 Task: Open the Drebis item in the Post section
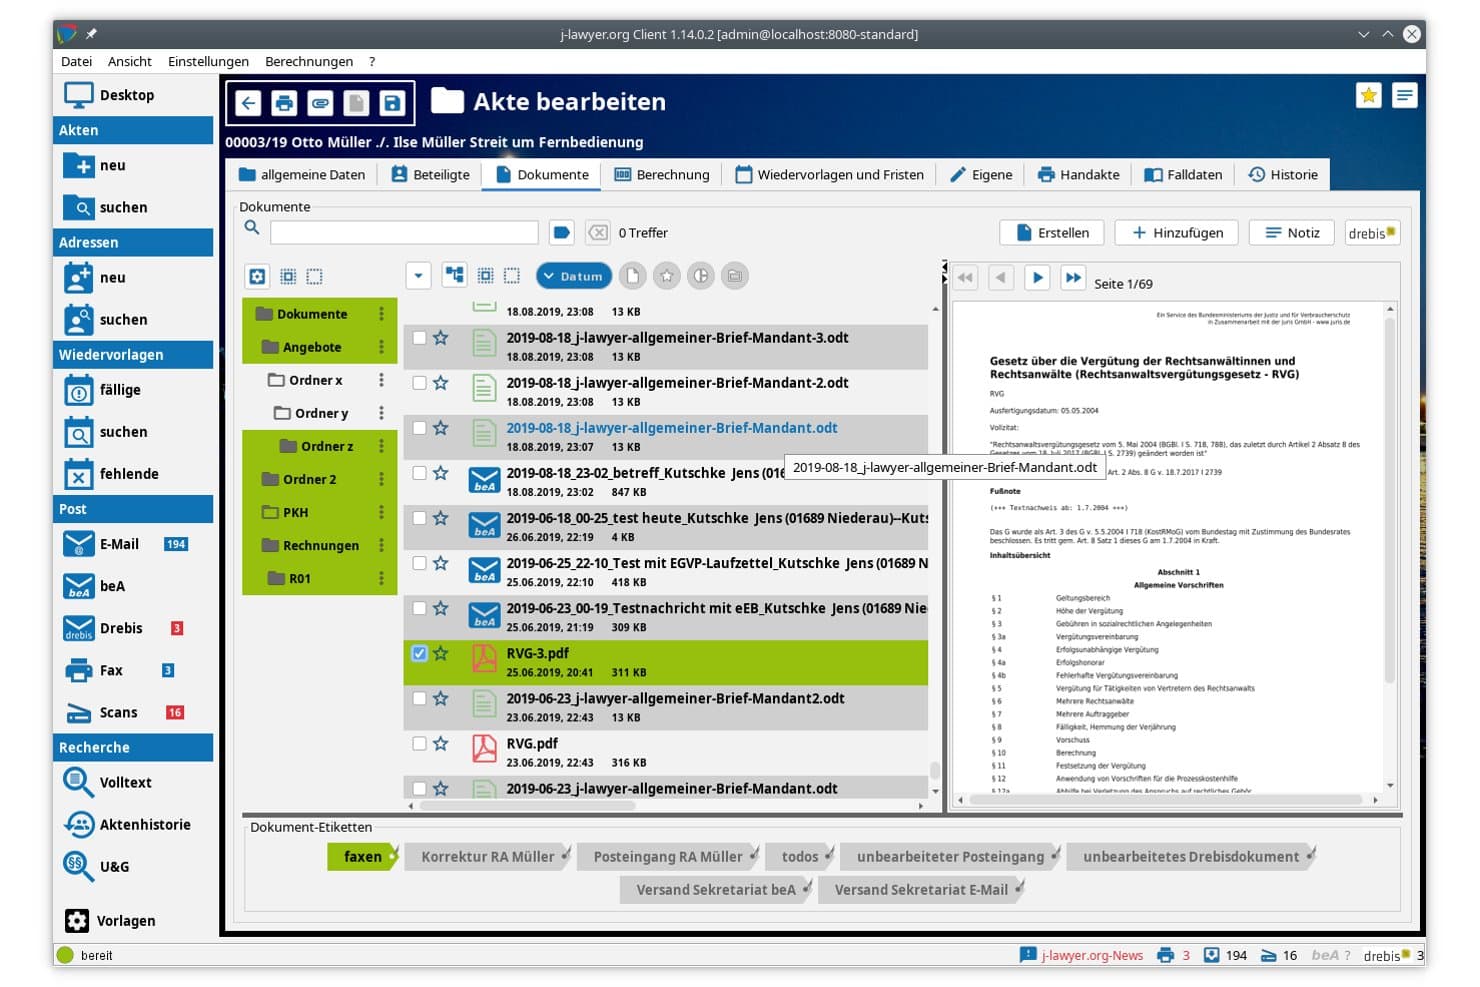[121, 628]
